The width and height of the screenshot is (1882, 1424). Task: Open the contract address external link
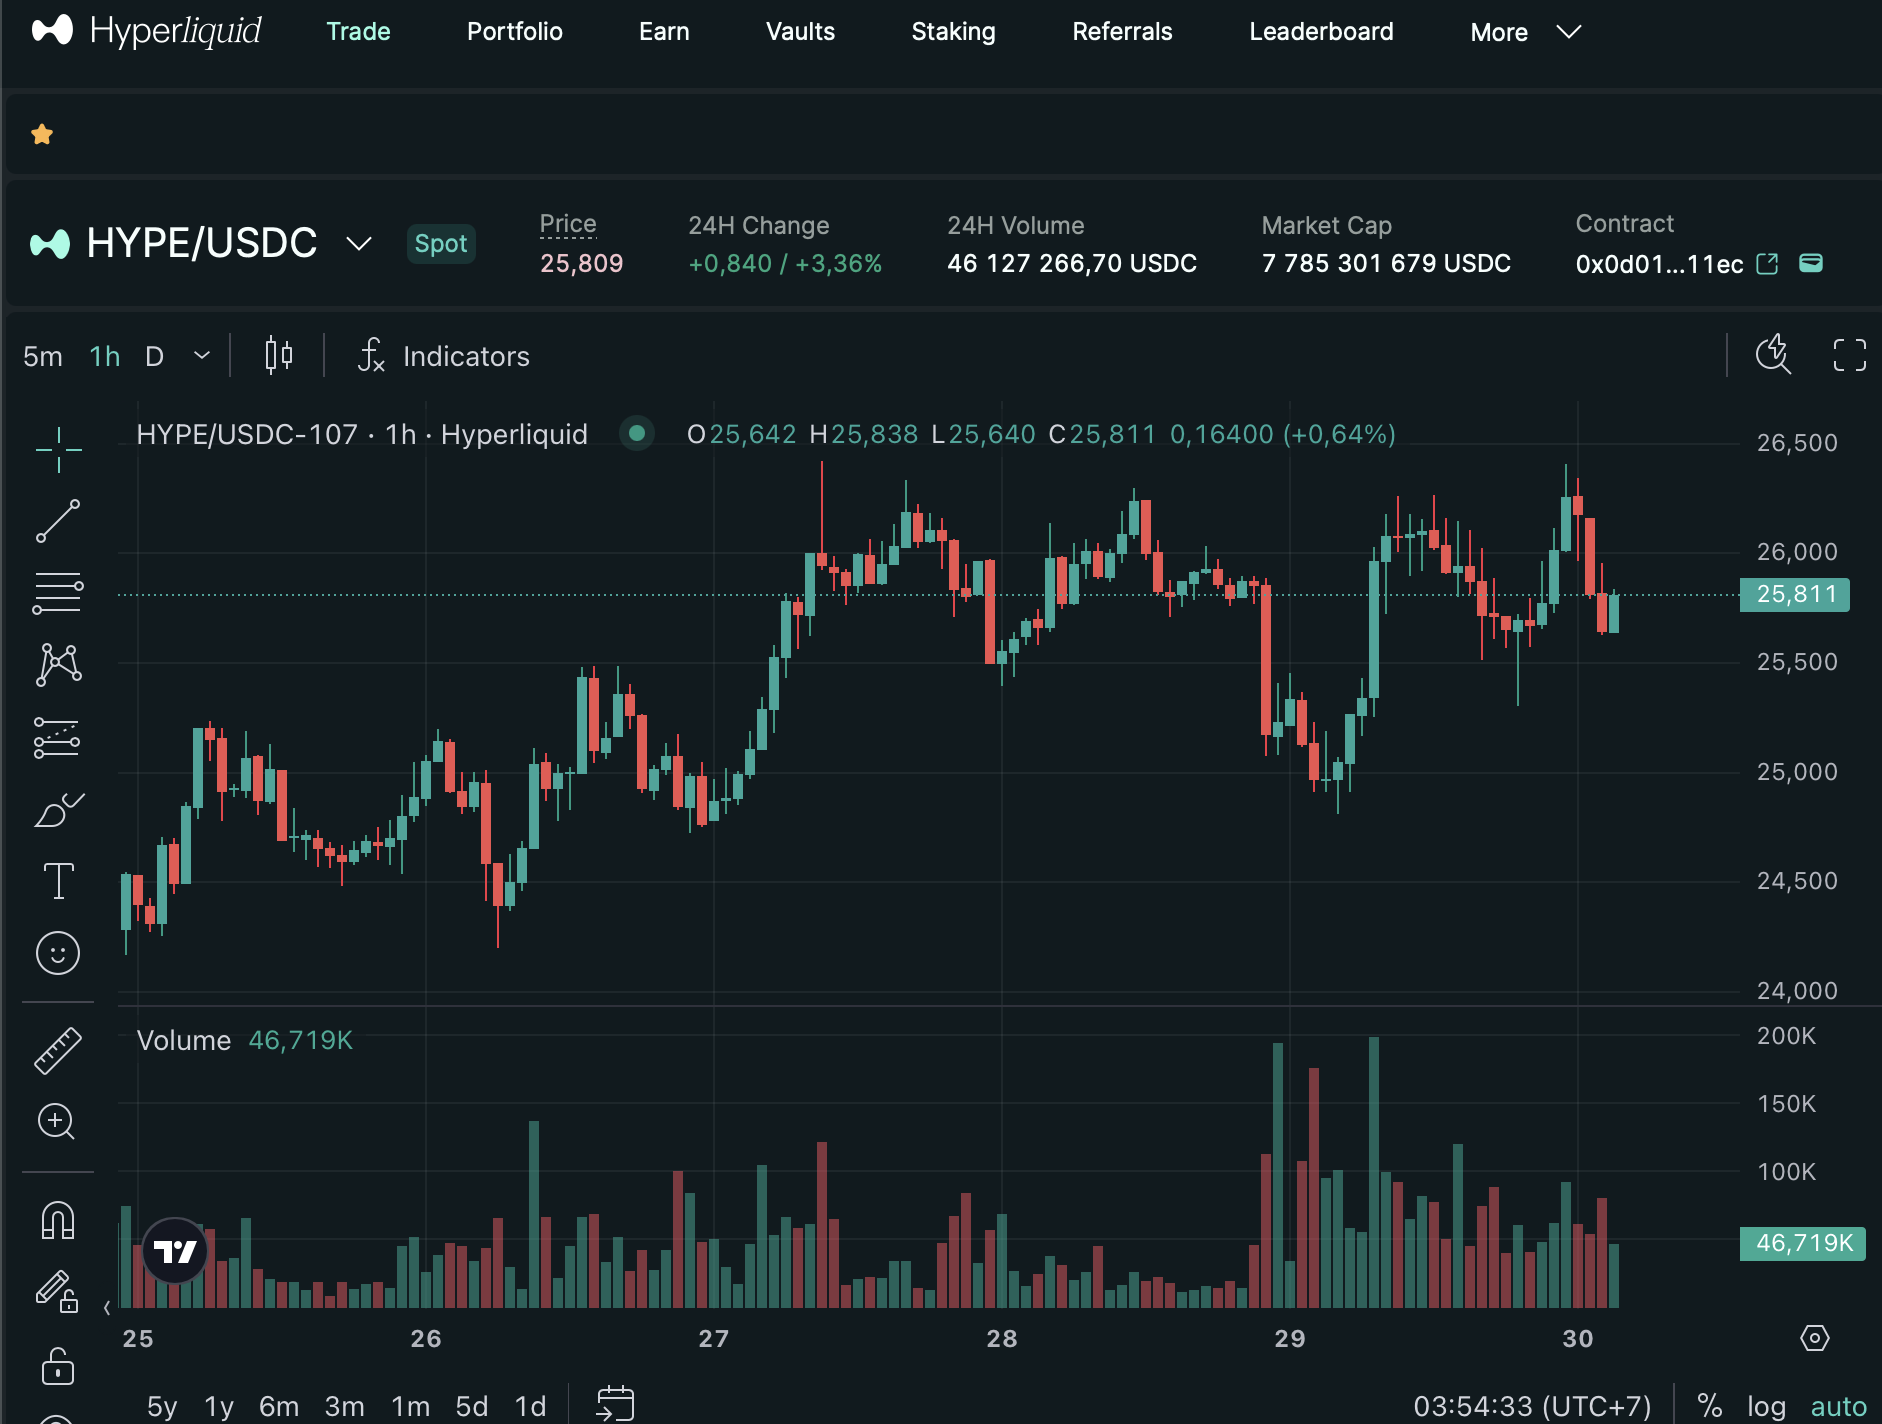(x=1767, y=264)
